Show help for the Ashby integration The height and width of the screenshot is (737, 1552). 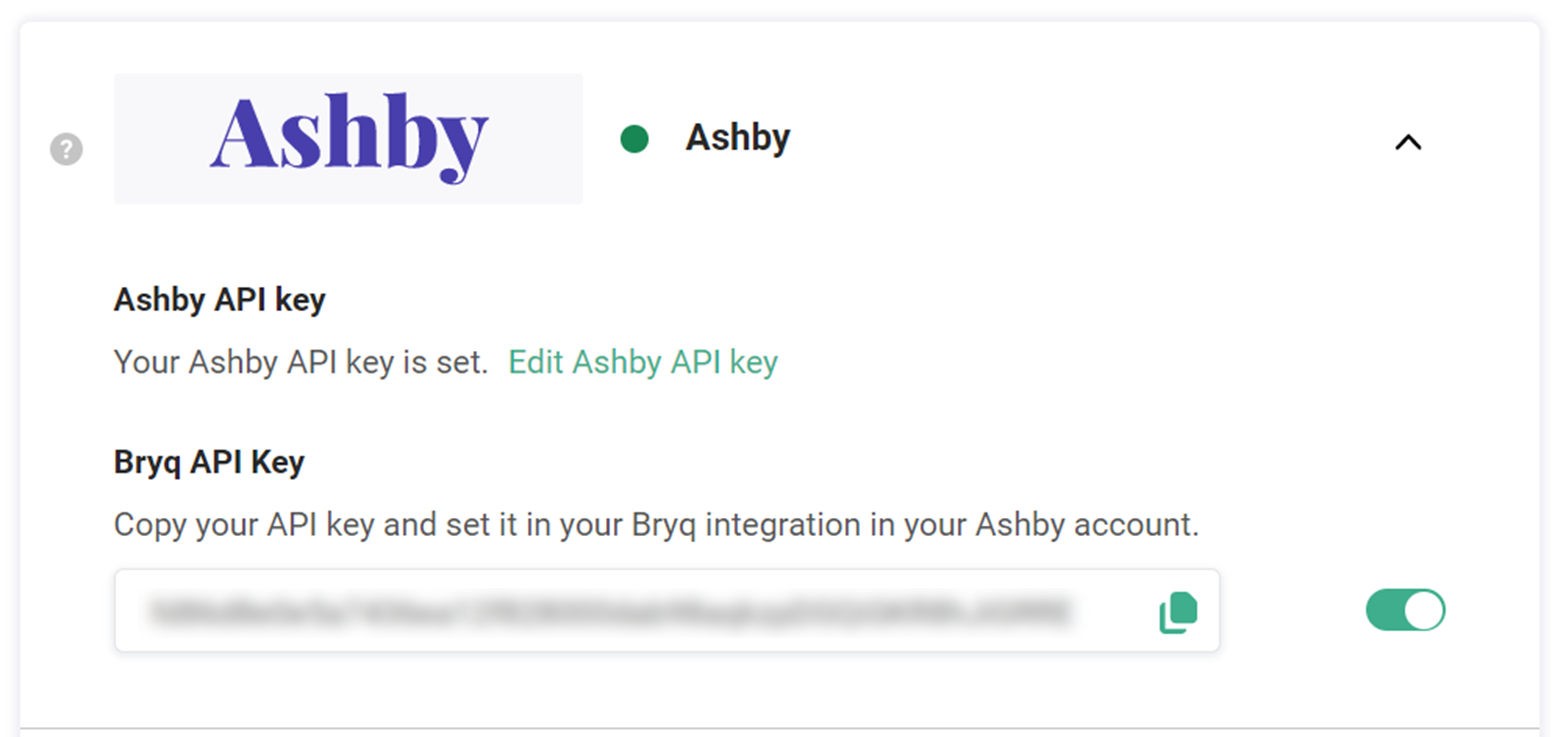point(66,150)
